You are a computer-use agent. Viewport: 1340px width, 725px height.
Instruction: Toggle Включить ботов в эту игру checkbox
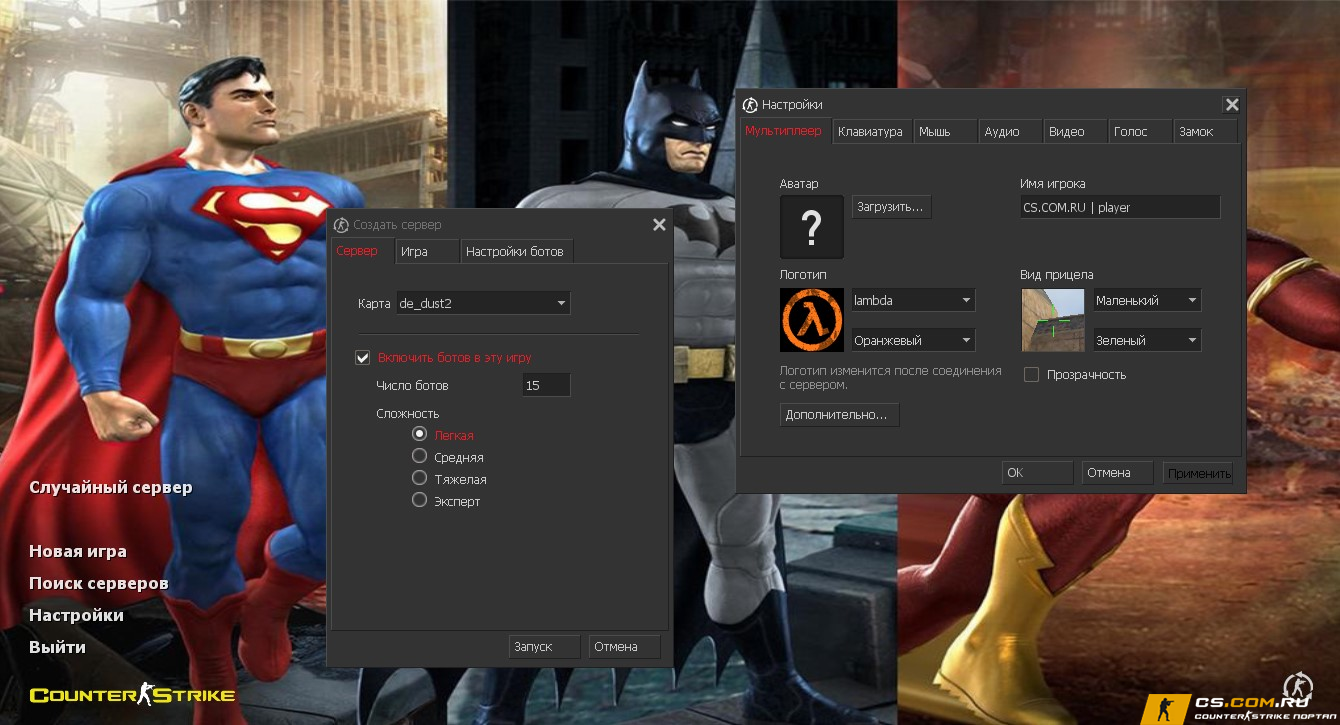coord(363,357)
